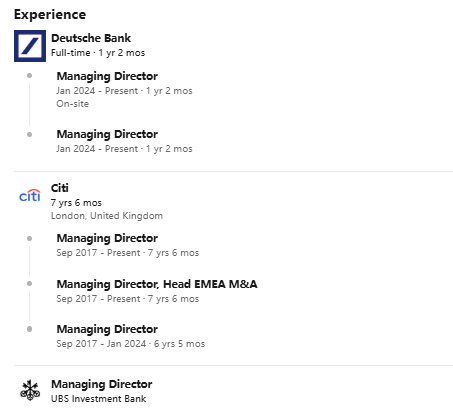Click the UBS Managing Director title
The image size is (453, 415).
coord(102,384)
